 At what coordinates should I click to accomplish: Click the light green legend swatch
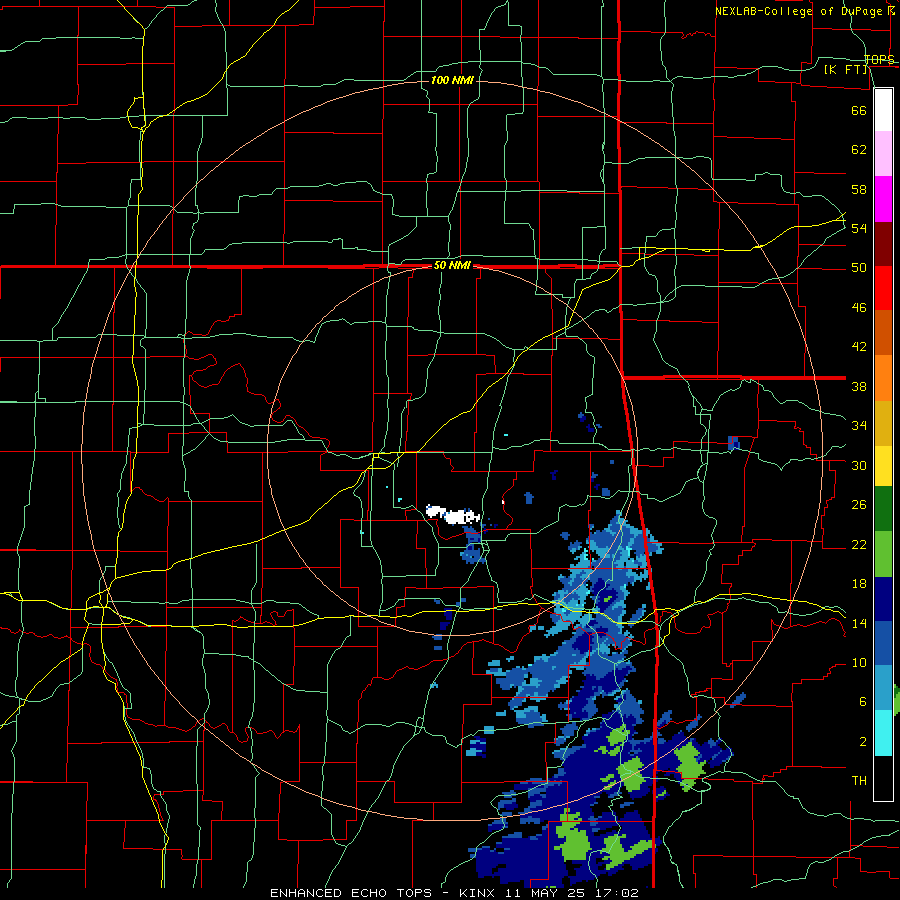(883, 554)
